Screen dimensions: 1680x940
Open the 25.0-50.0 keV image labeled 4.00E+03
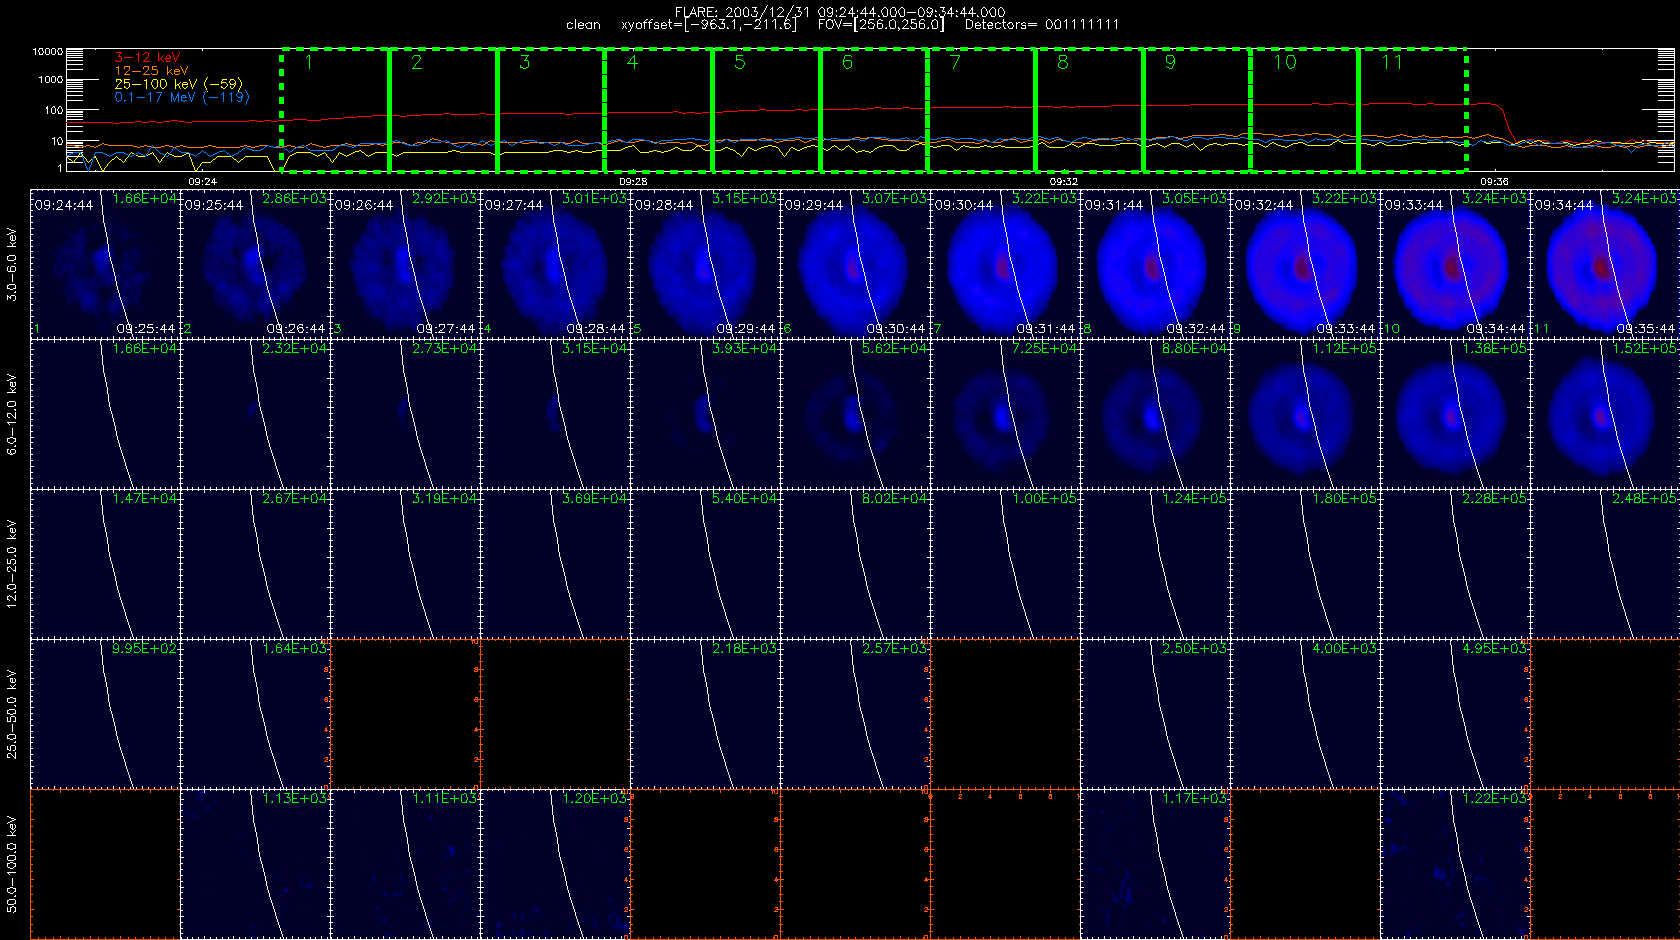point(1305,714)
